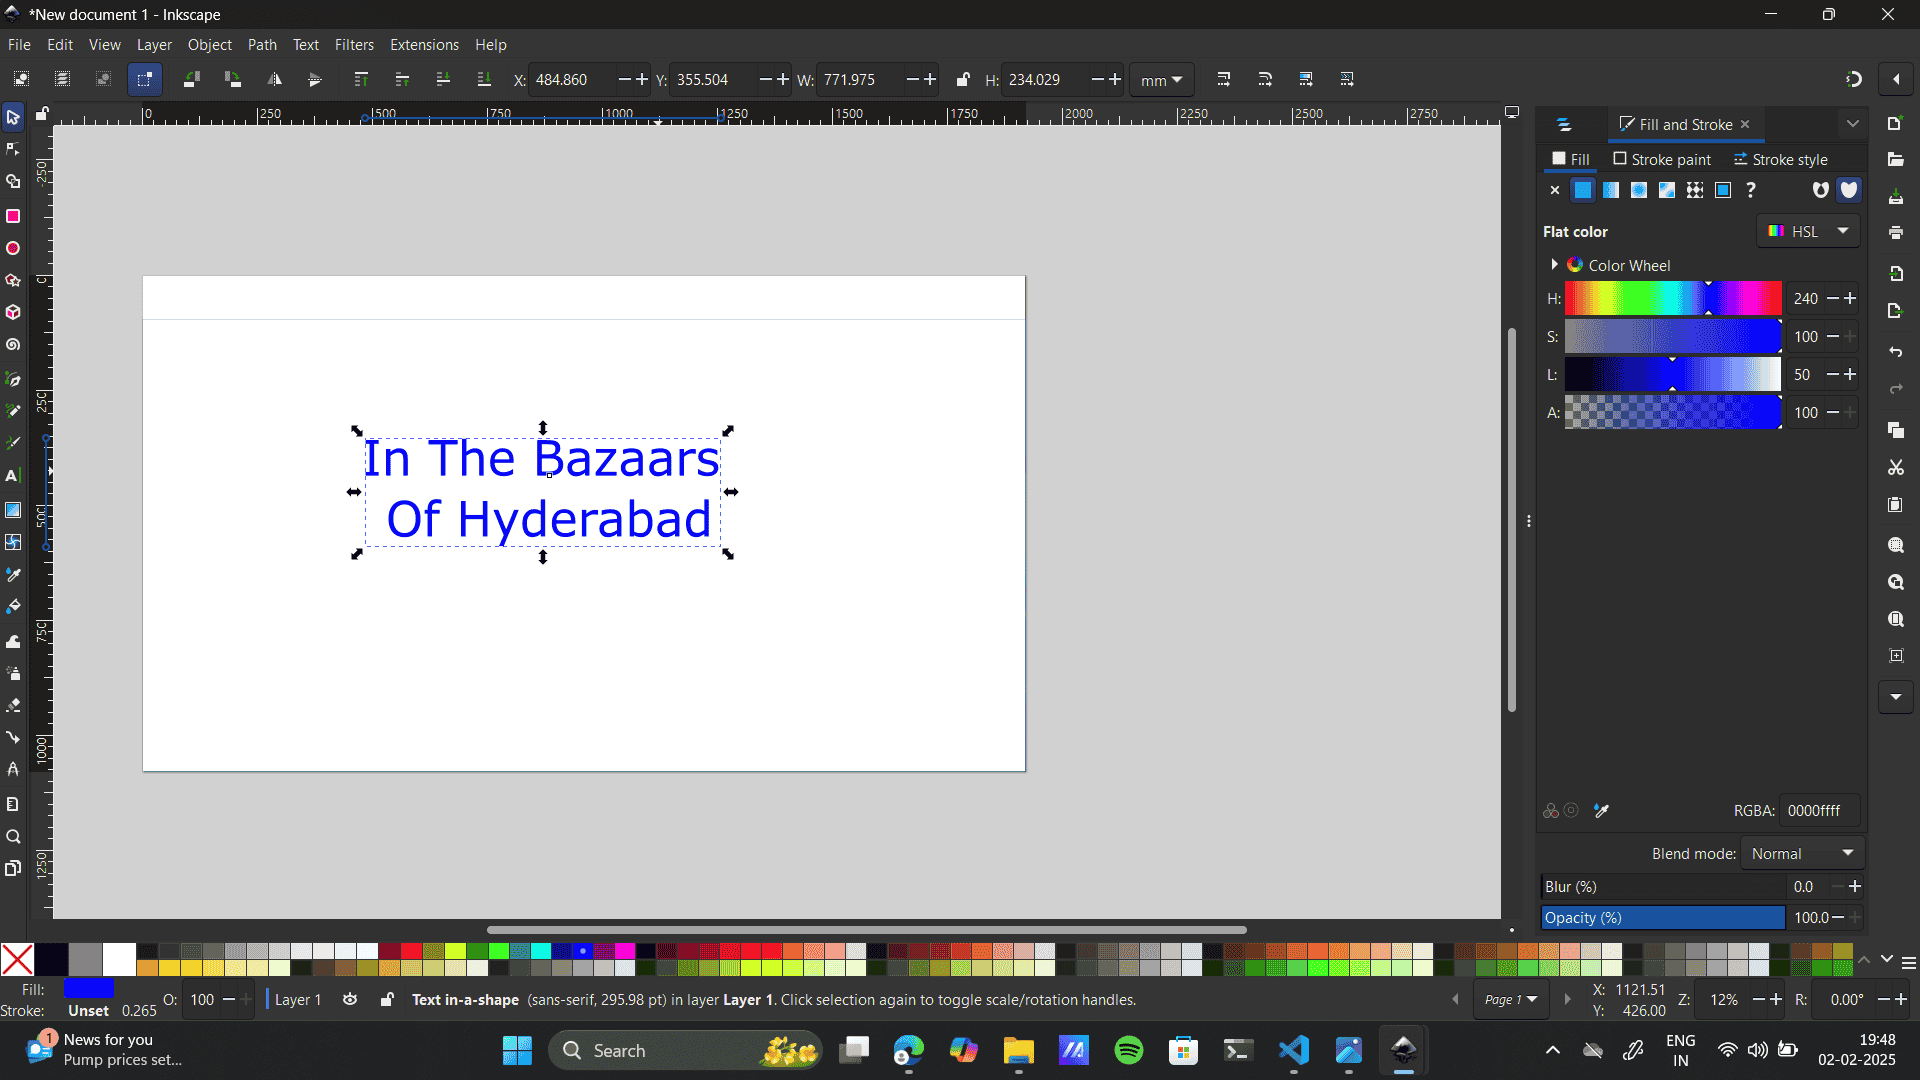Toggle Layer 1 lock icon
Viewport: 1920px width, 1080px height.
(x=387, y=999)
